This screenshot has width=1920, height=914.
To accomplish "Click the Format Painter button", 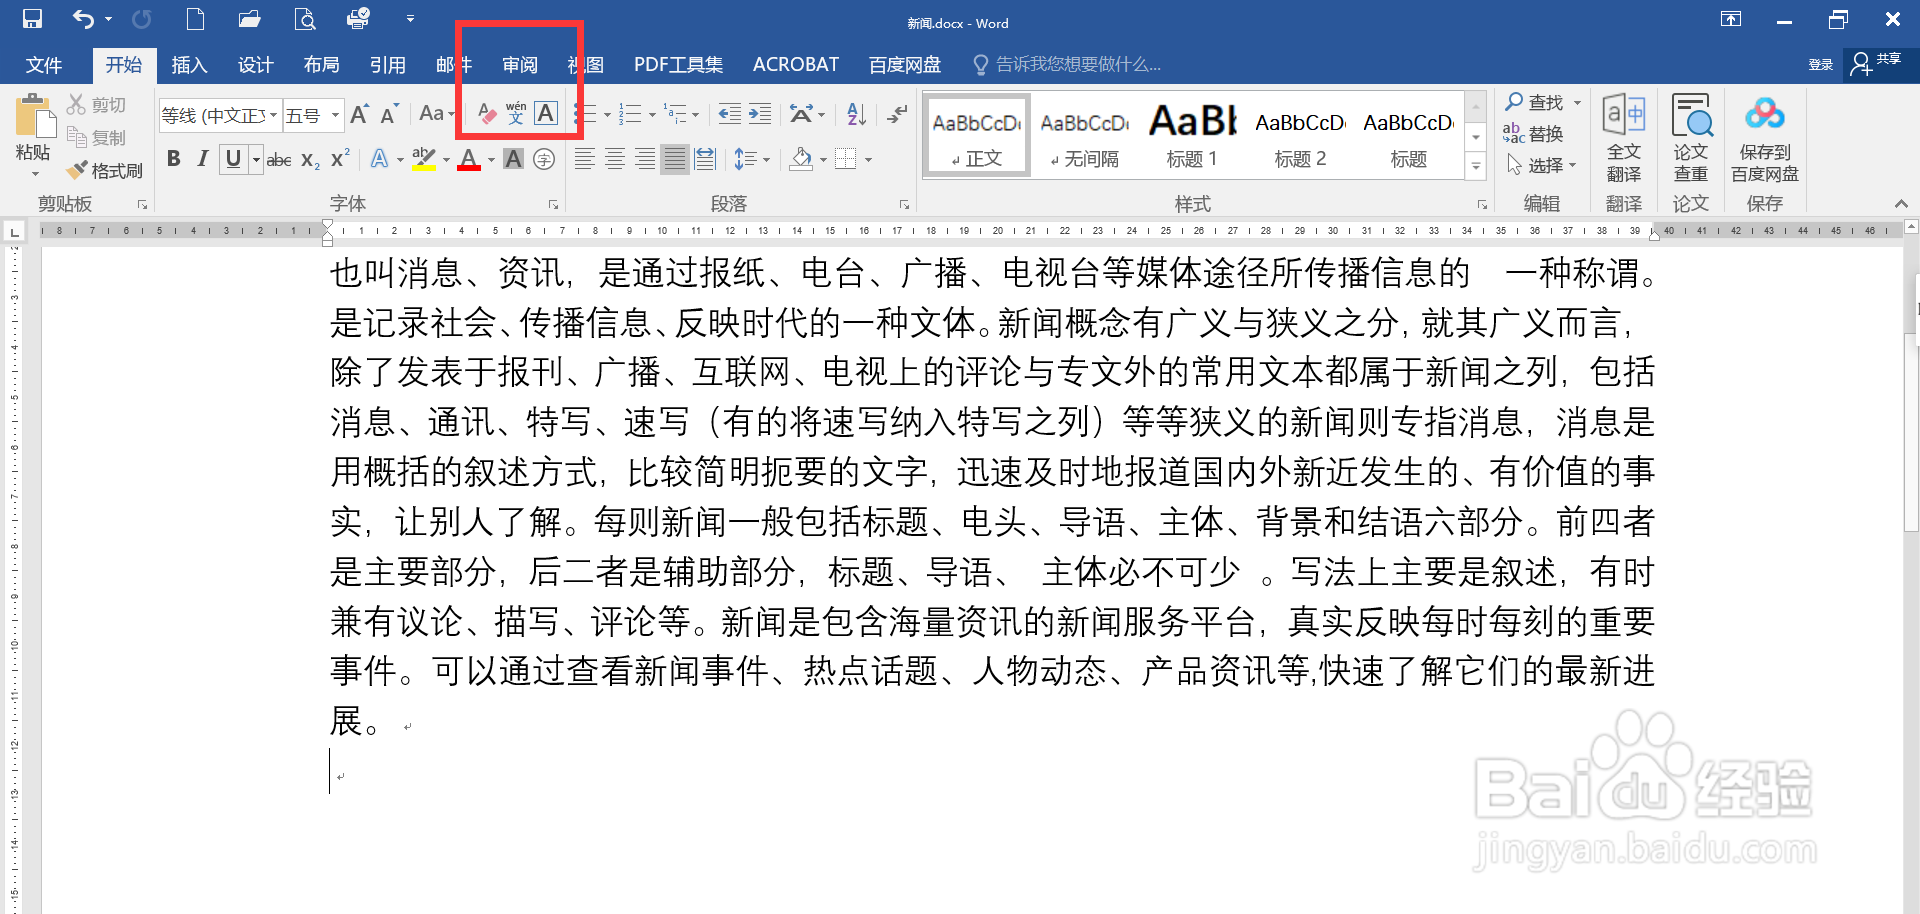I will tap(105, 171).
